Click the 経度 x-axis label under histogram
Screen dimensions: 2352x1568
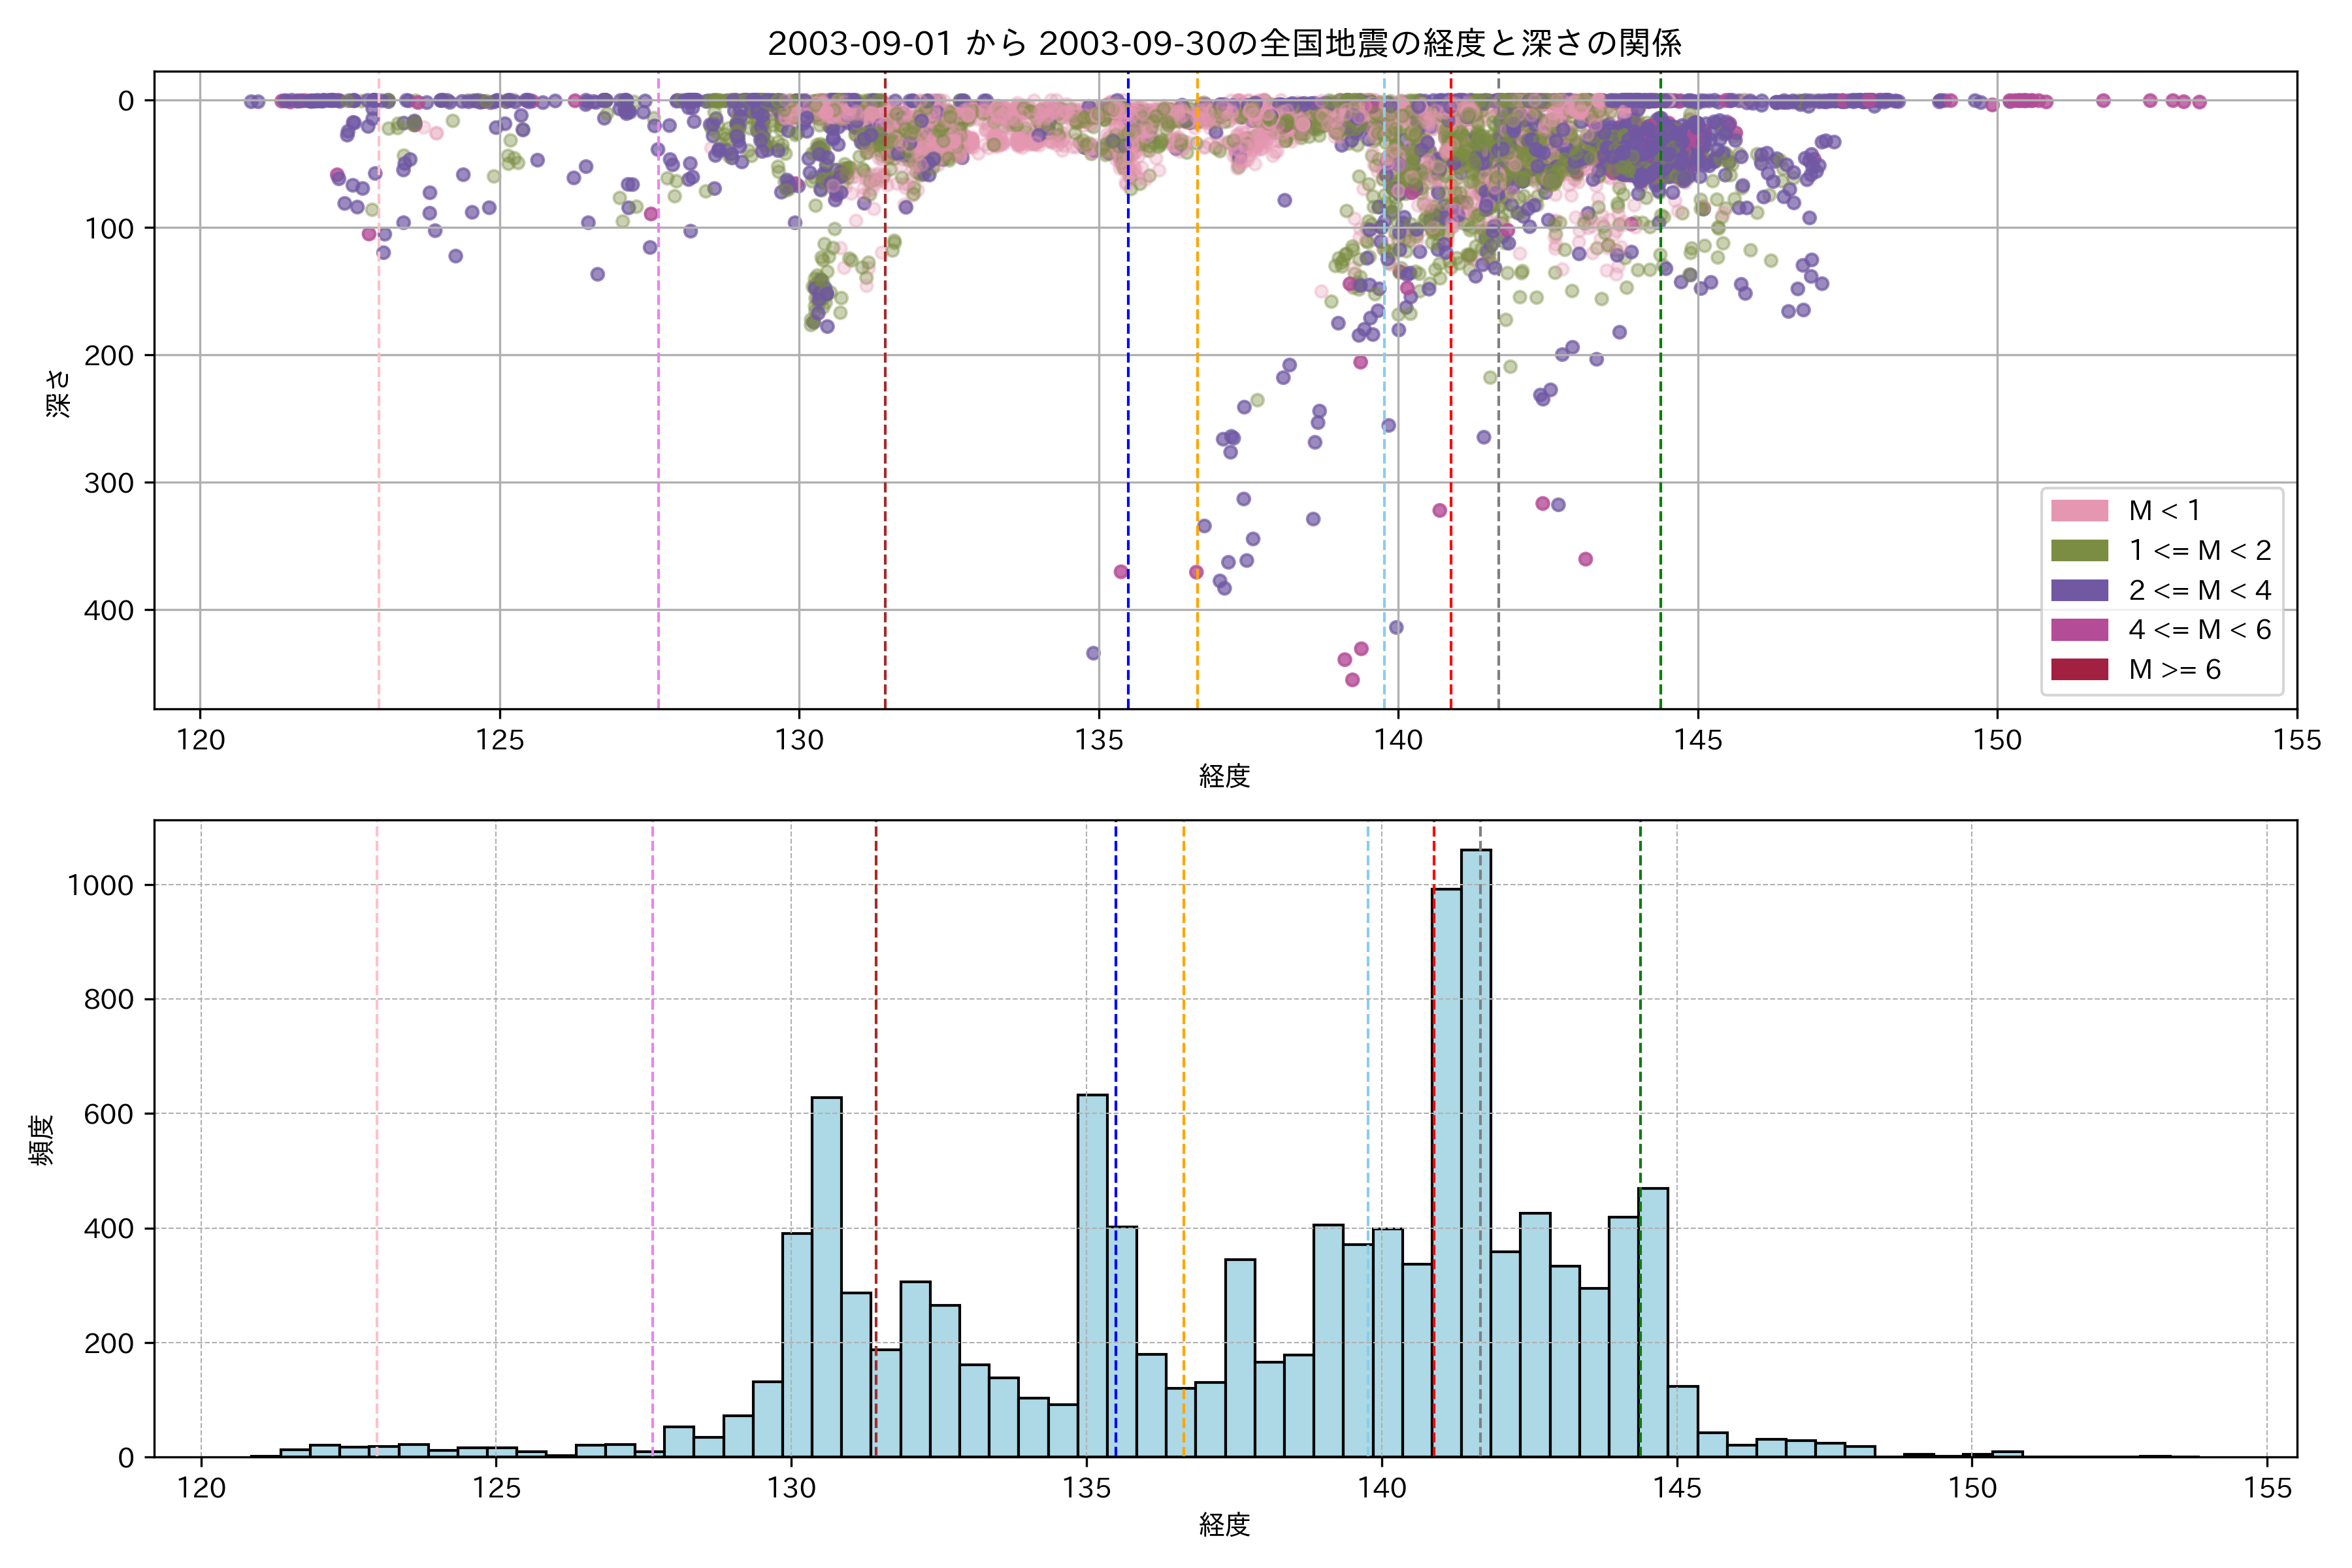(x=1224, y=1525)
